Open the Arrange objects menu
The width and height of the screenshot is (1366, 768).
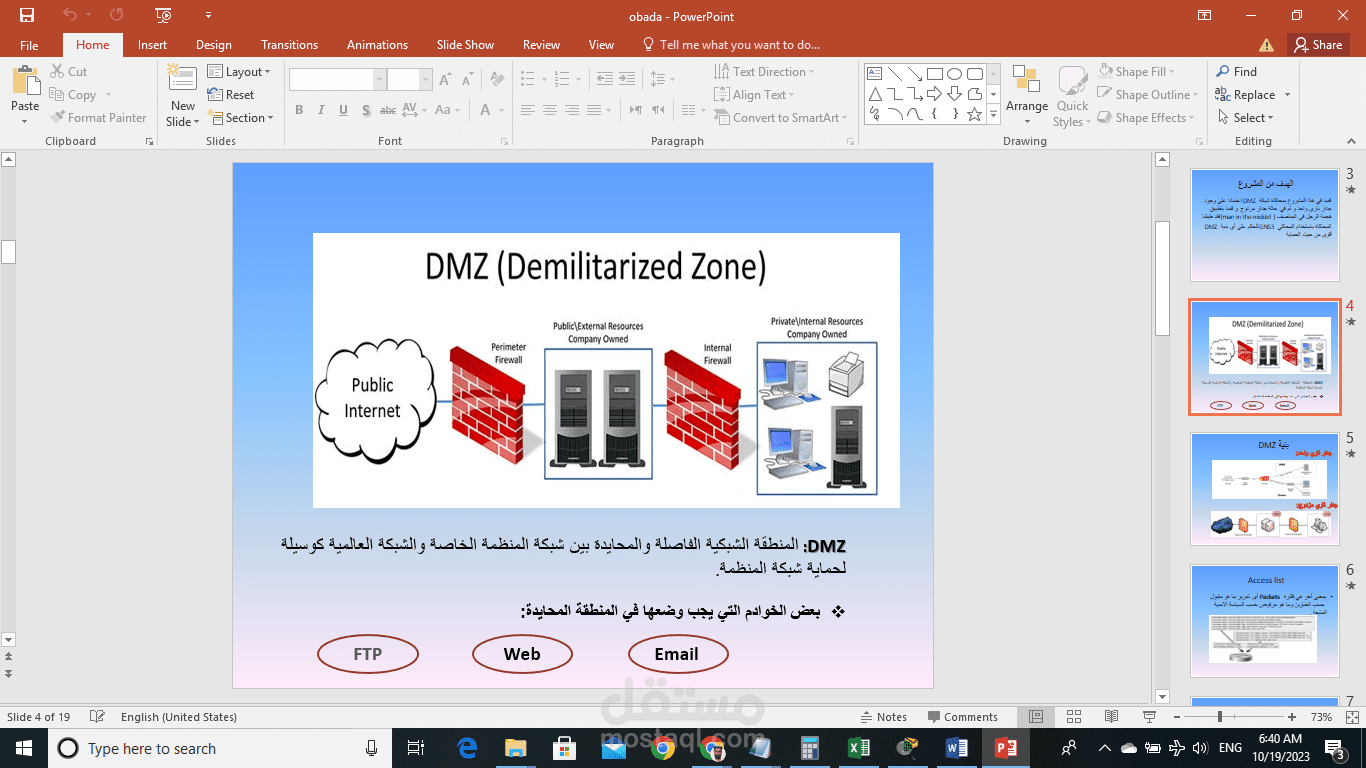click(x=1027, y=95)
